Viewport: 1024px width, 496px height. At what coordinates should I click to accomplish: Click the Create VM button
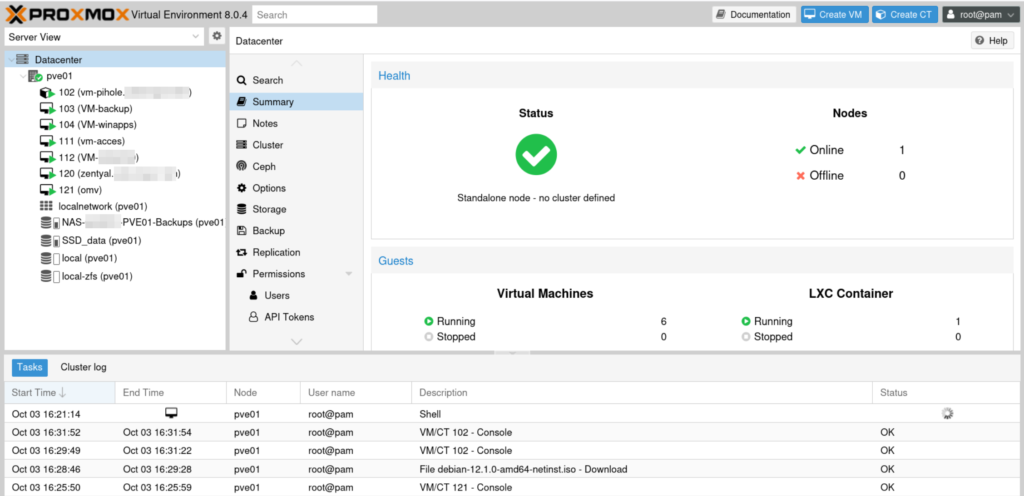point(834,15)
